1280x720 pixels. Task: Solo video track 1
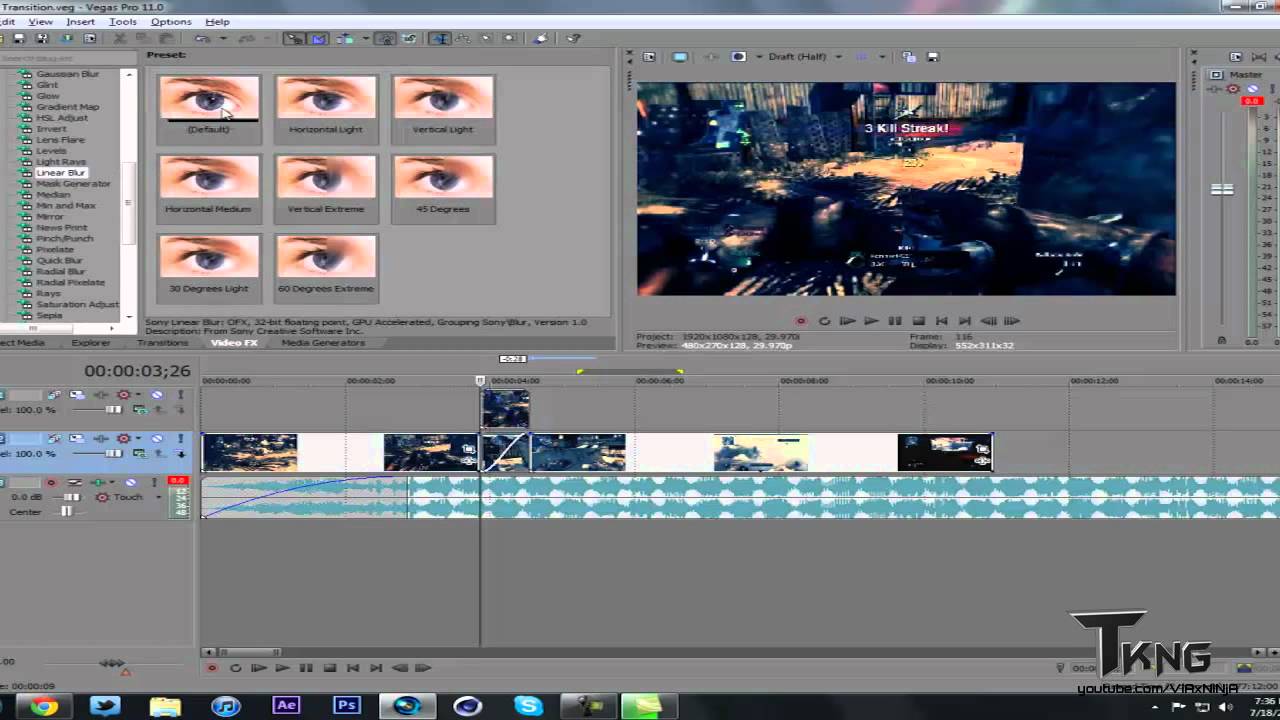(180, 395)
